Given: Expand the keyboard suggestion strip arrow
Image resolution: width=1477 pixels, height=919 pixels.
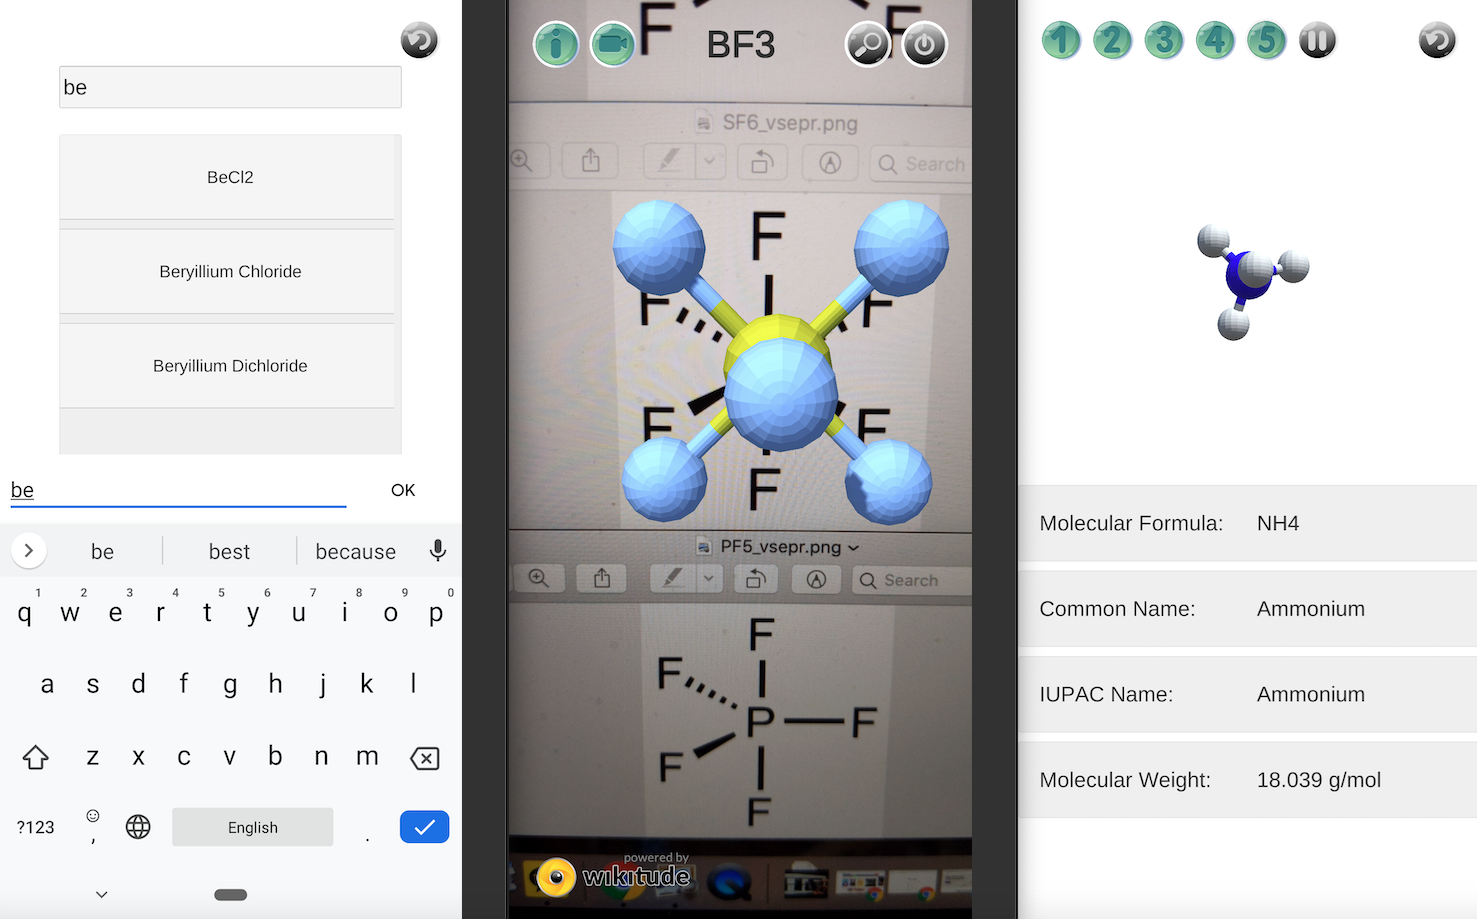Looking at the screenshot, I should click(29, 551).
